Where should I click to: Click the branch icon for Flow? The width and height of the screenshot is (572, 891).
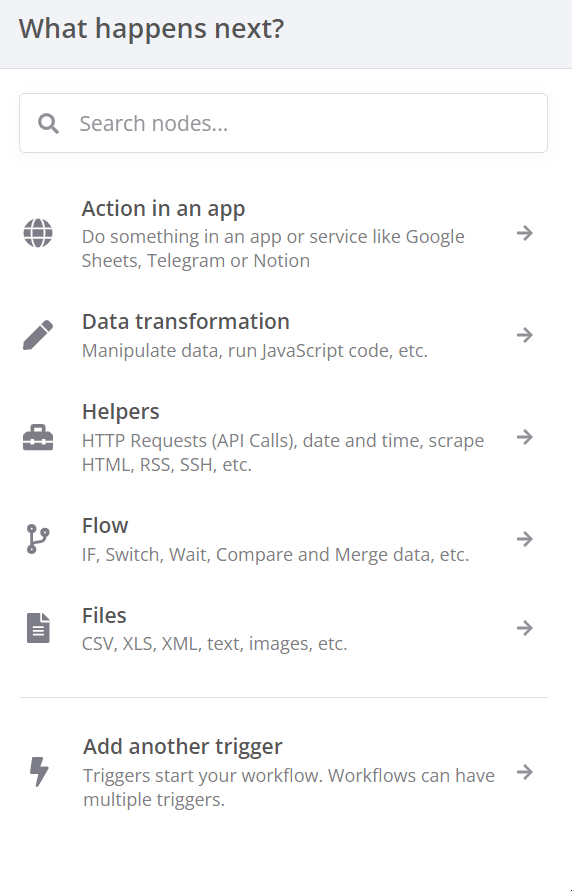pos(38,539)
